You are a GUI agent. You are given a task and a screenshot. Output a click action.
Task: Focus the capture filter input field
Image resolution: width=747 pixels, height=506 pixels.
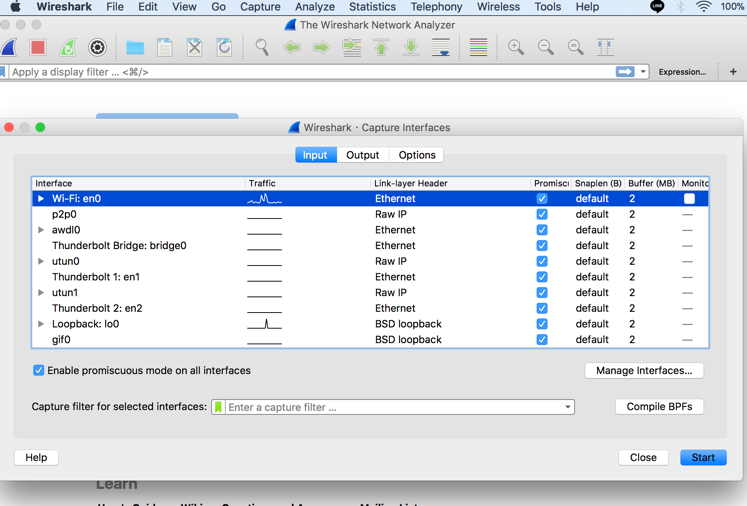pos(394,407)
